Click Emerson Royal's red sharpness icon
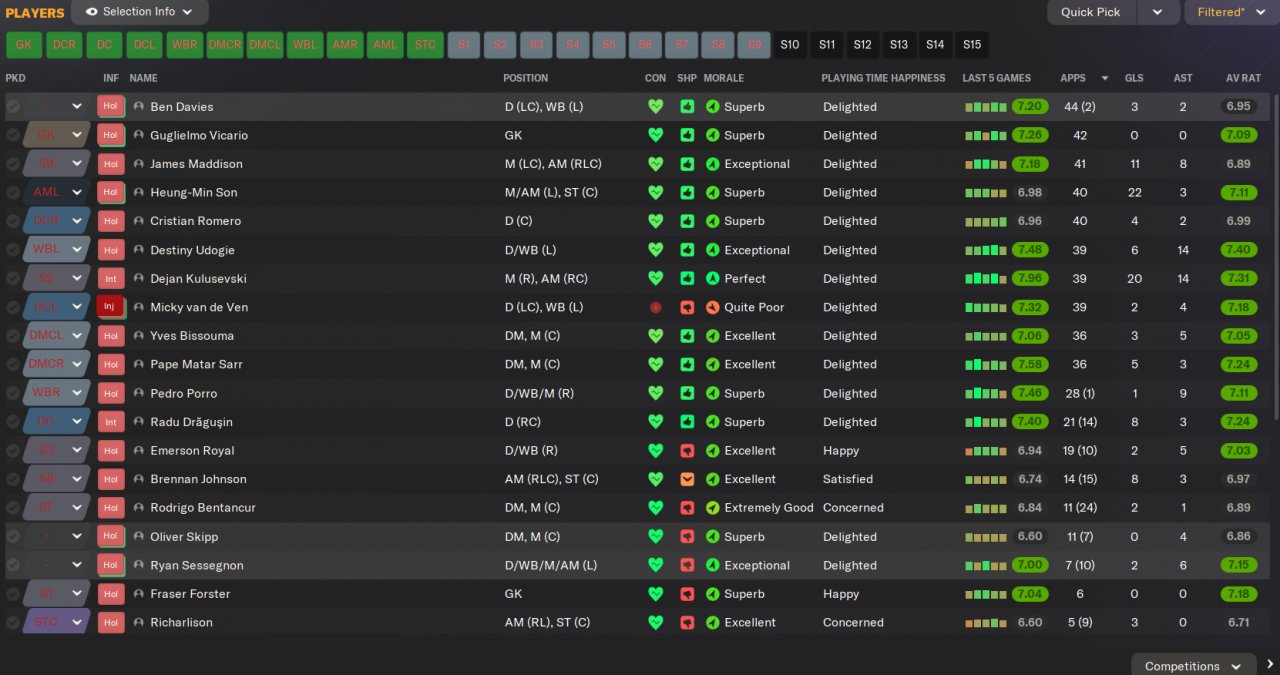The image size is (1280, 675). [687, 450]
